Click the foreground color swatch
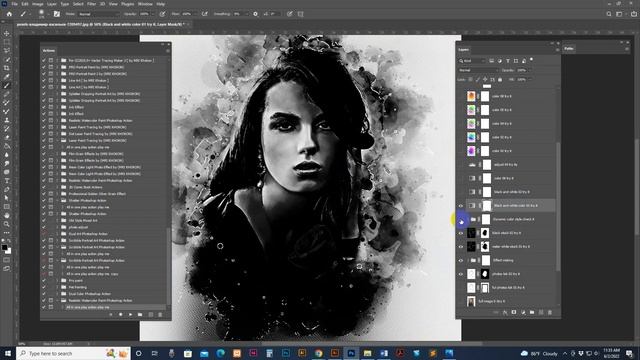Image resolution: width=640 pixels, height=360 pixels. 4,248
